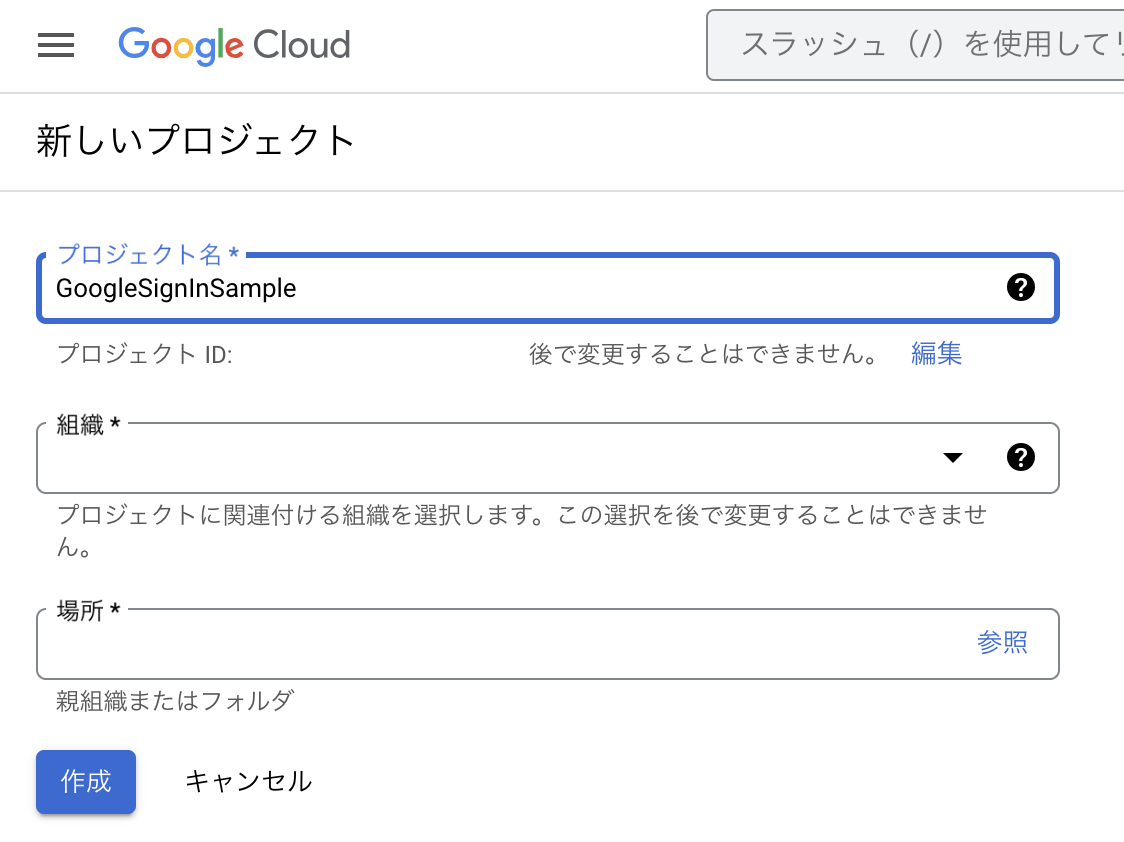Select the help icon in the organization row

[x=1021, y=457]
